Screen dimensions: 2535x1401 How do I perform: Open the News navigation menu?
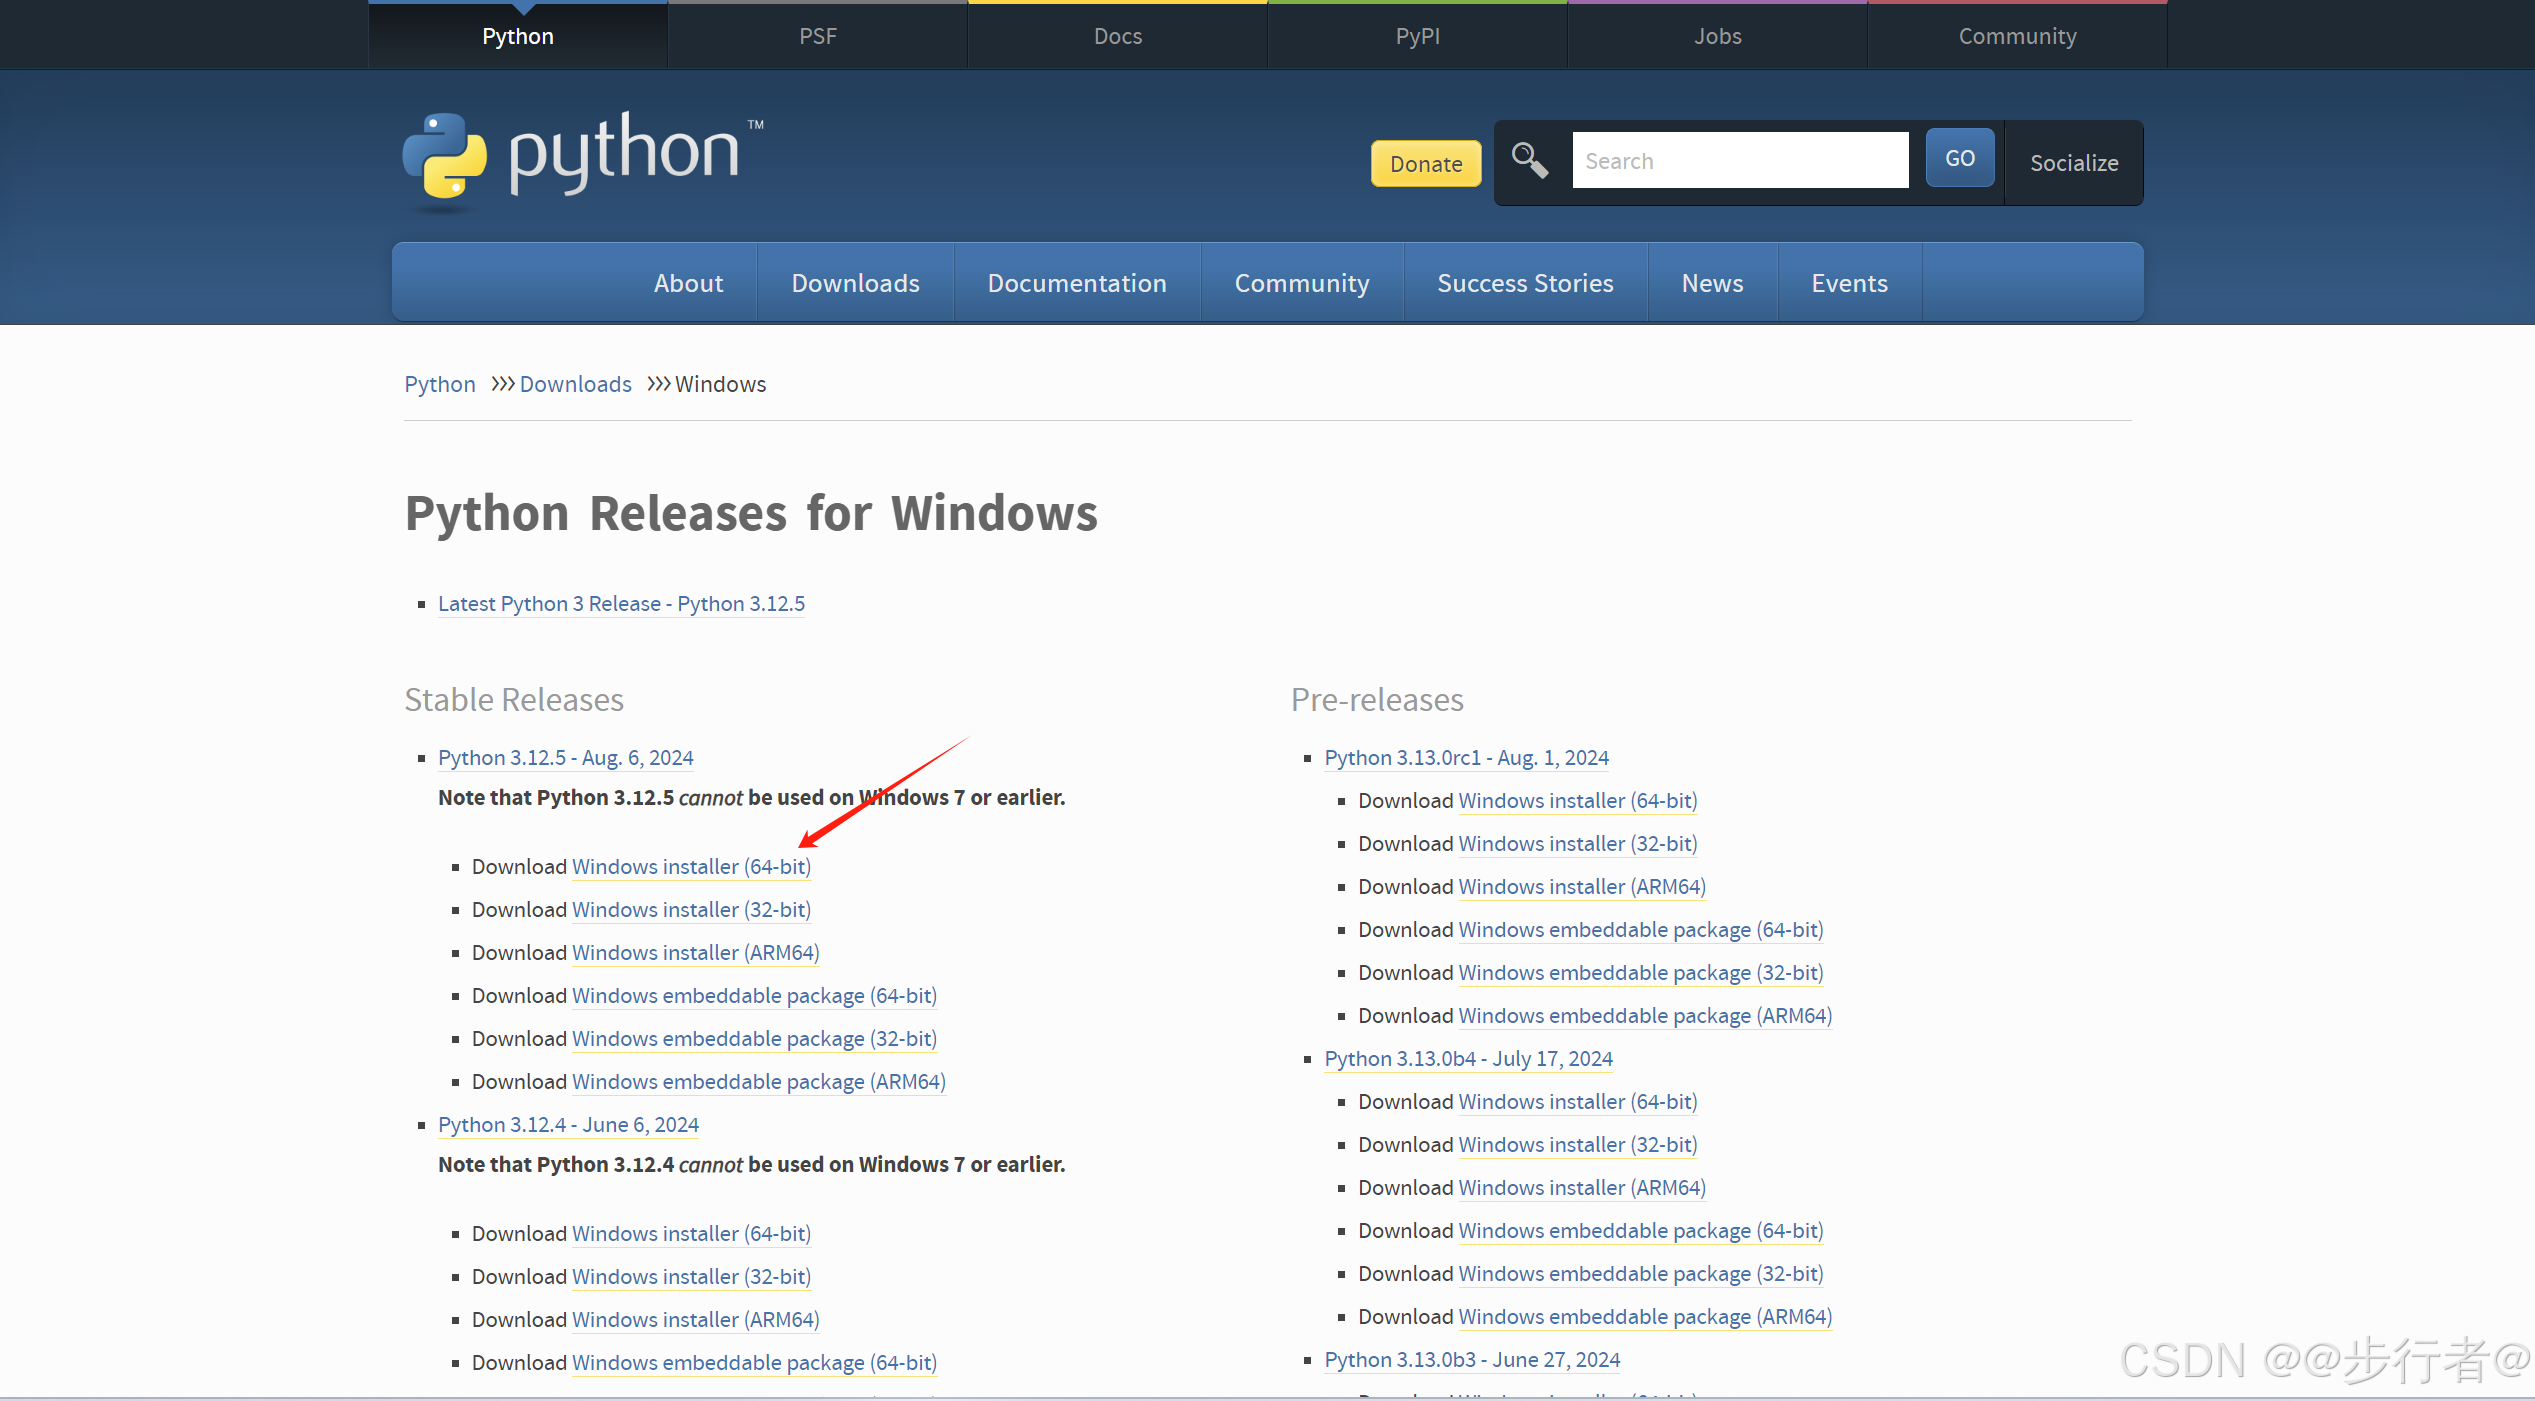(x=1712, y=283)
